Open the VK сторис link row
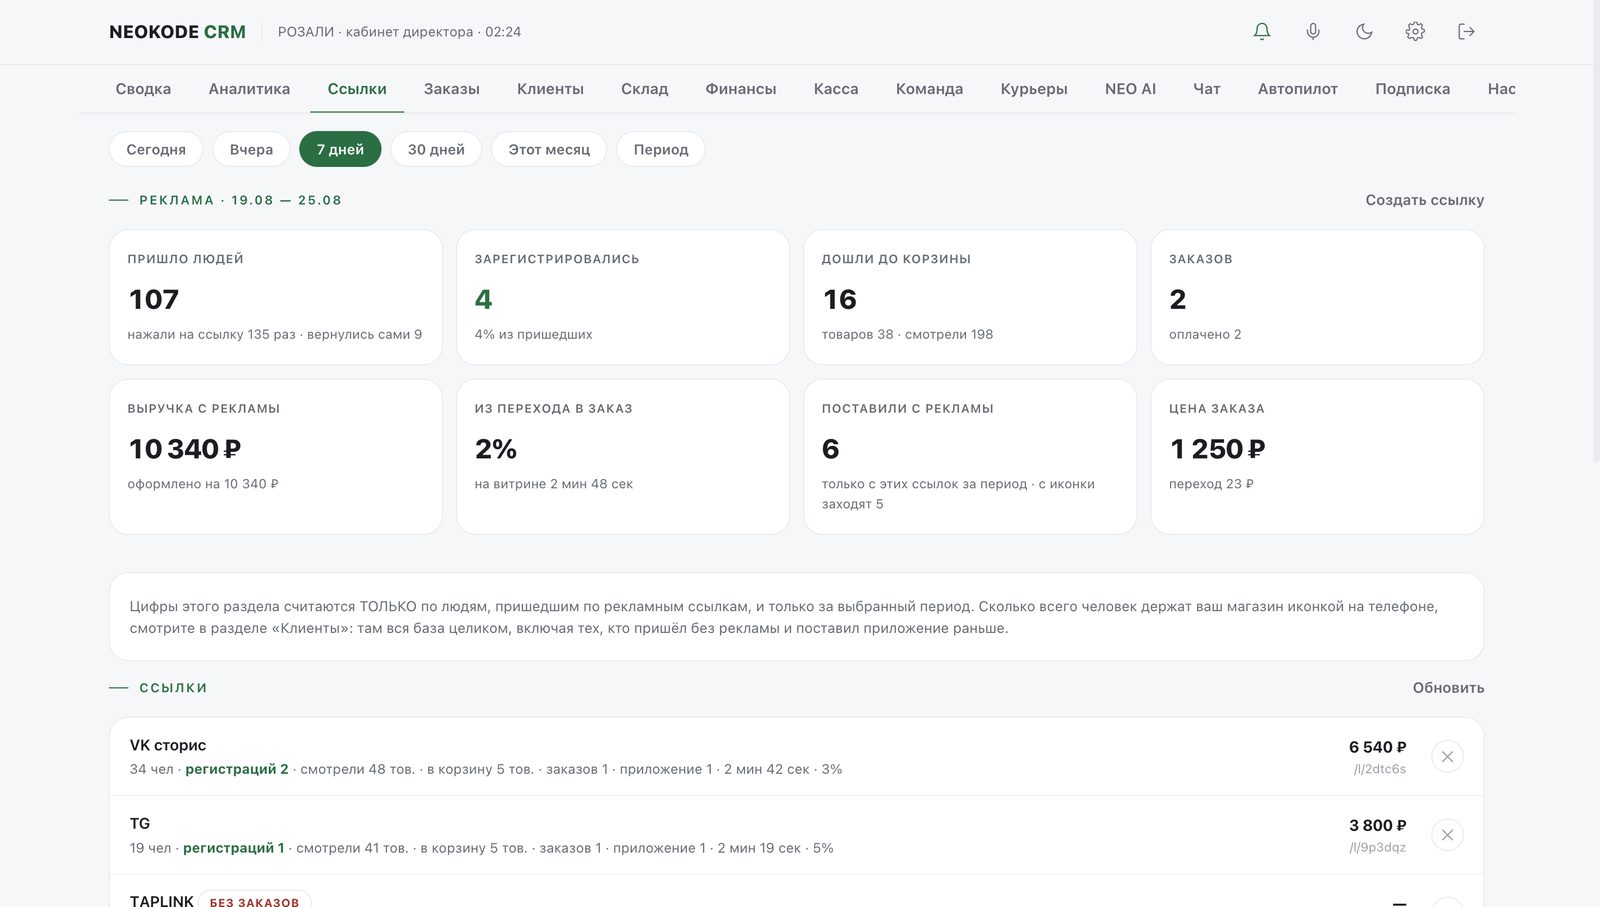This screenshot has height=907, width=1600. pyautogui.click(x=796, y=756)
